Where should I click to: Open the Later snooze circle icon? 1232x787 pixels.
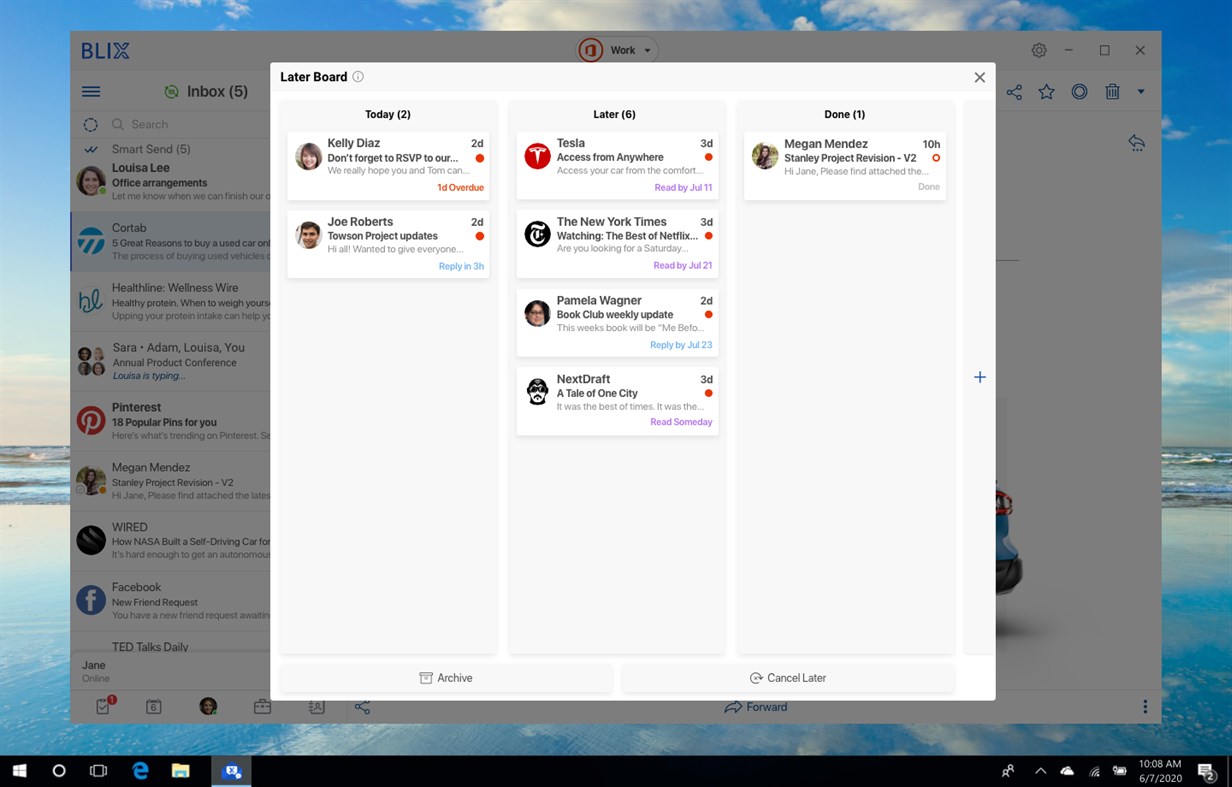tap(1079, 91)
